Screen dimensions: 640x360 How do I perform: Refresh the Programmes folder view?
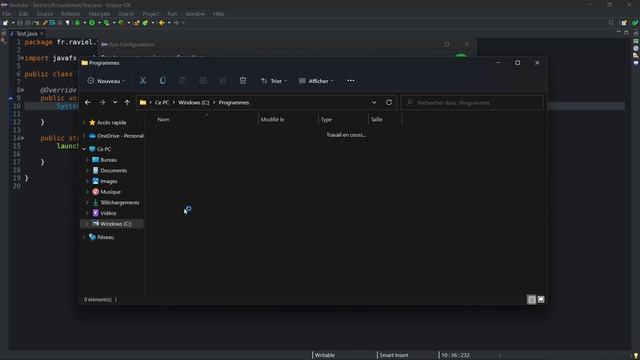pyautogui.click(x=389, y=102)
